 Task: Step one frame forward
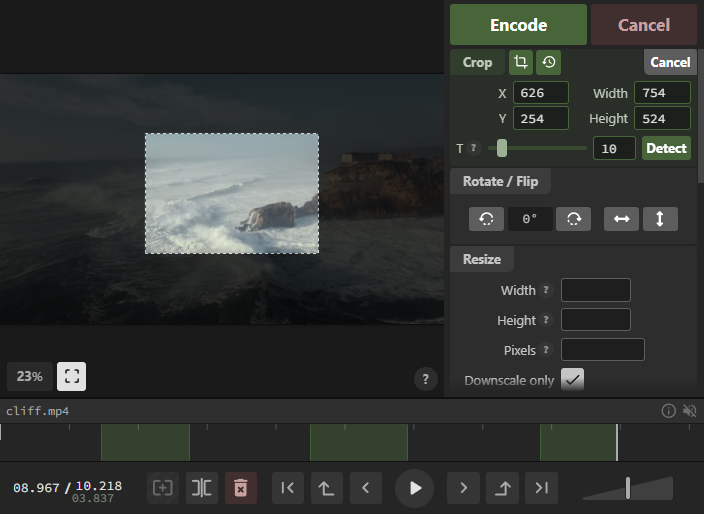tap(463, 488)
